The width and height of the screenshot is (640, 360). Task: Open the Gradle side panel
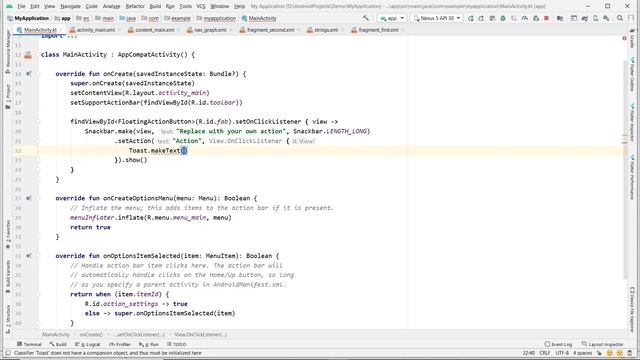[x=632, y=38]
